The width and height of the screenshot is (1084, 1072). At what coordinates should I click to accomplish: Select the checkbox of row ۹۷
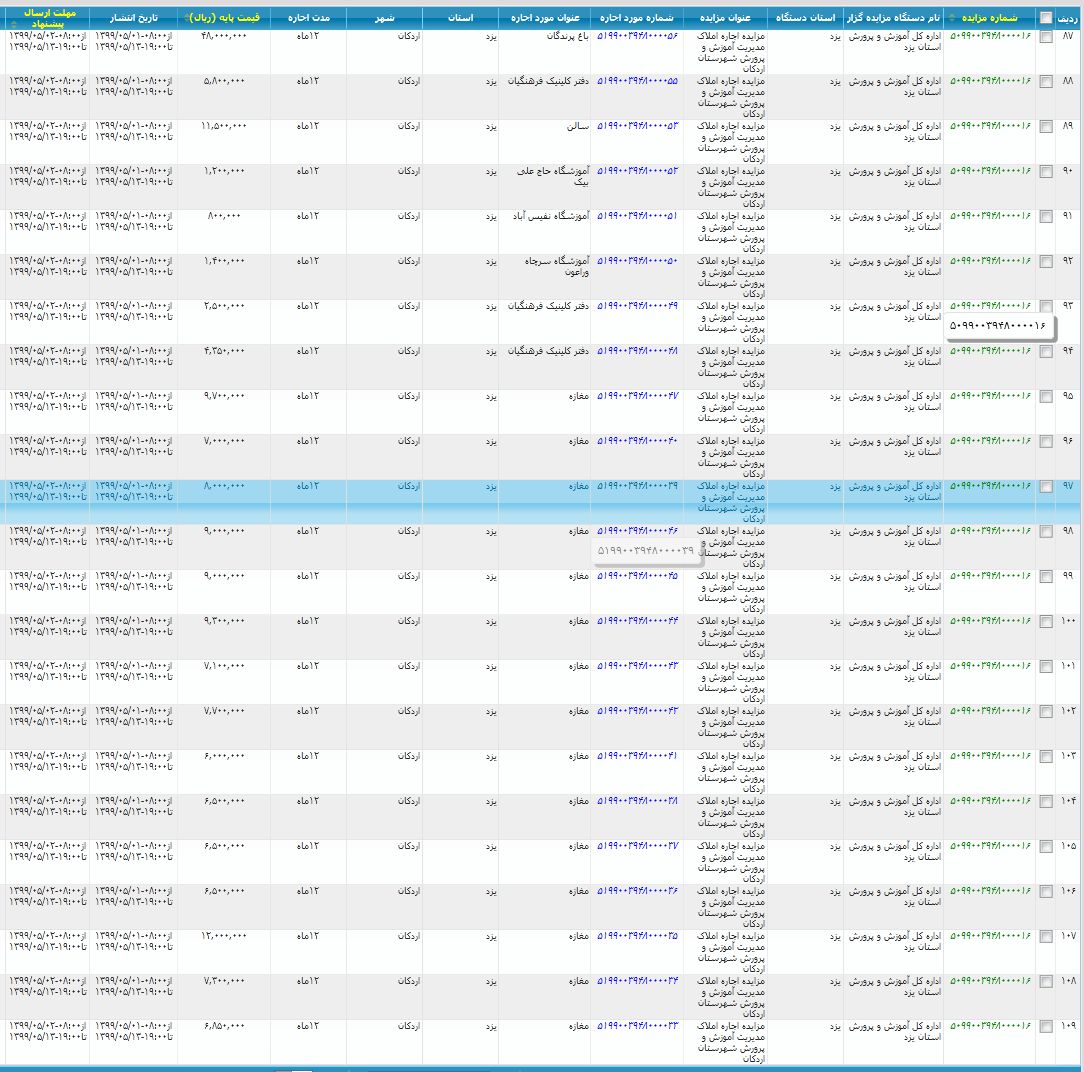point(1046,486)
